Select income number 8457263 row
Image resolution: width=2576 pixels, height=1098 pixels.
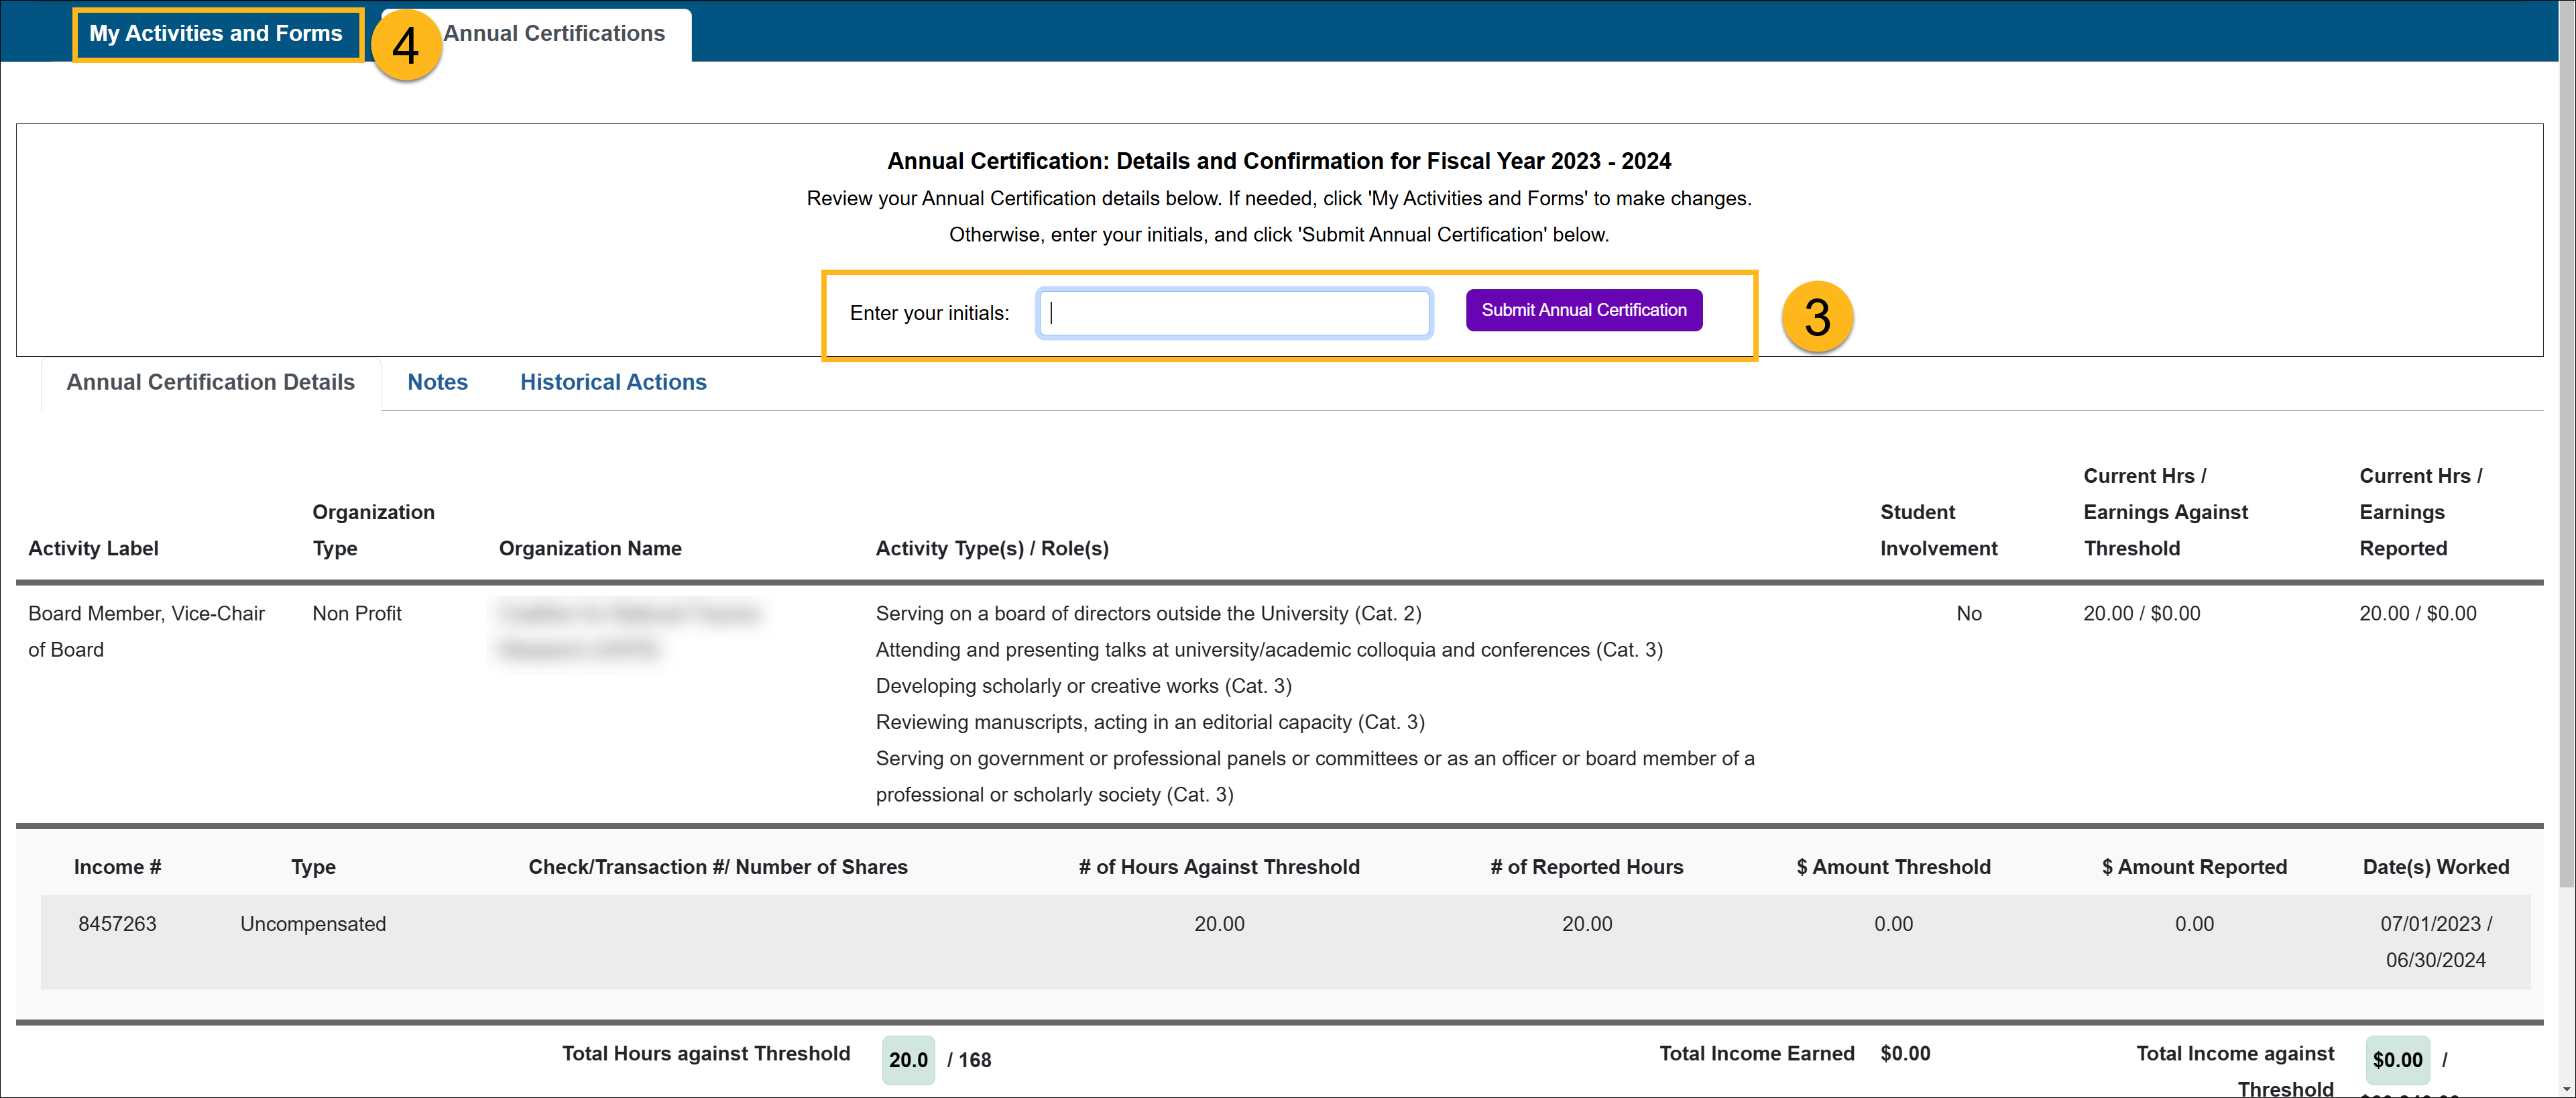[x=117, y=924]
